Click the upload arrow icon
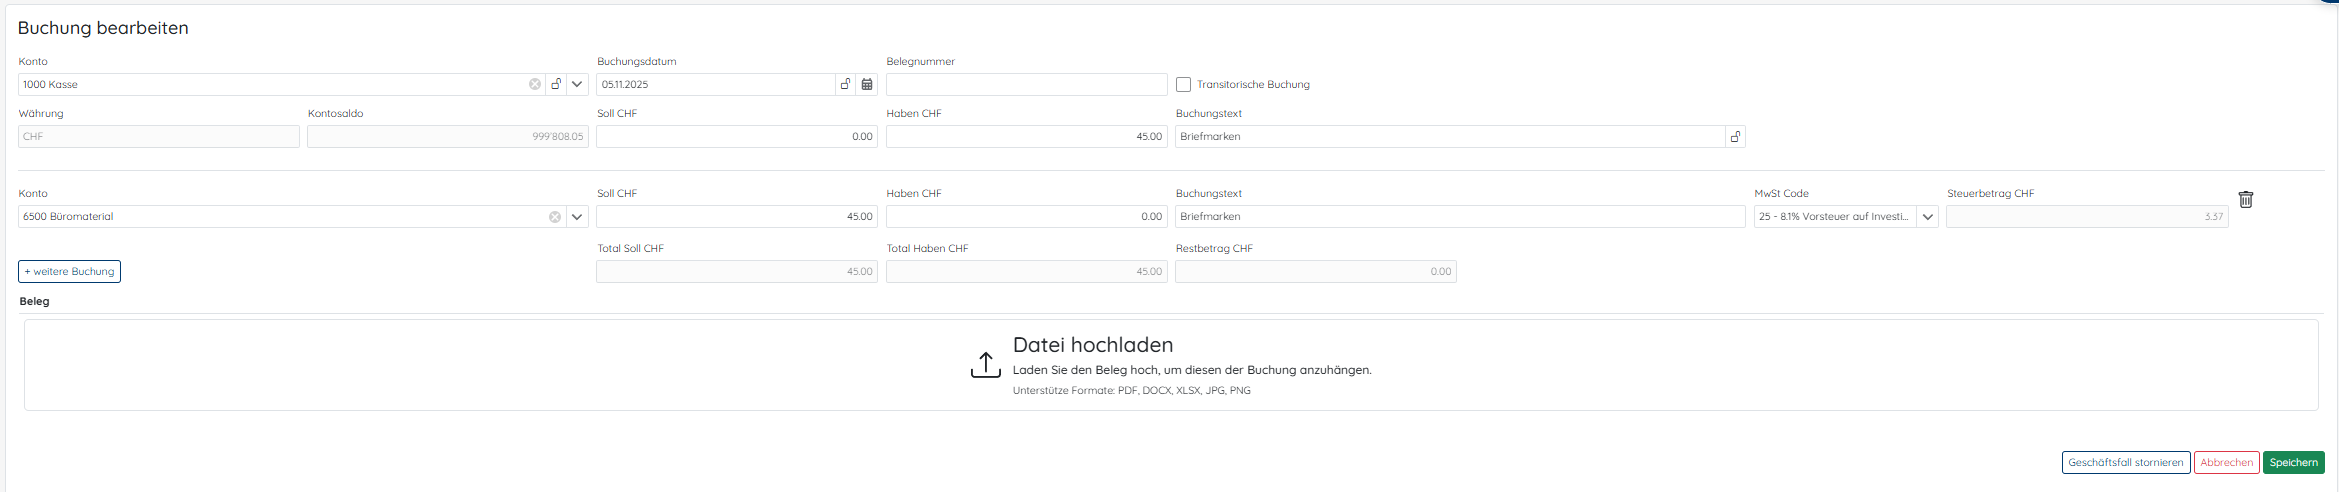The image size is (2339, 492). pyautogui.click(x=985, y=365)
